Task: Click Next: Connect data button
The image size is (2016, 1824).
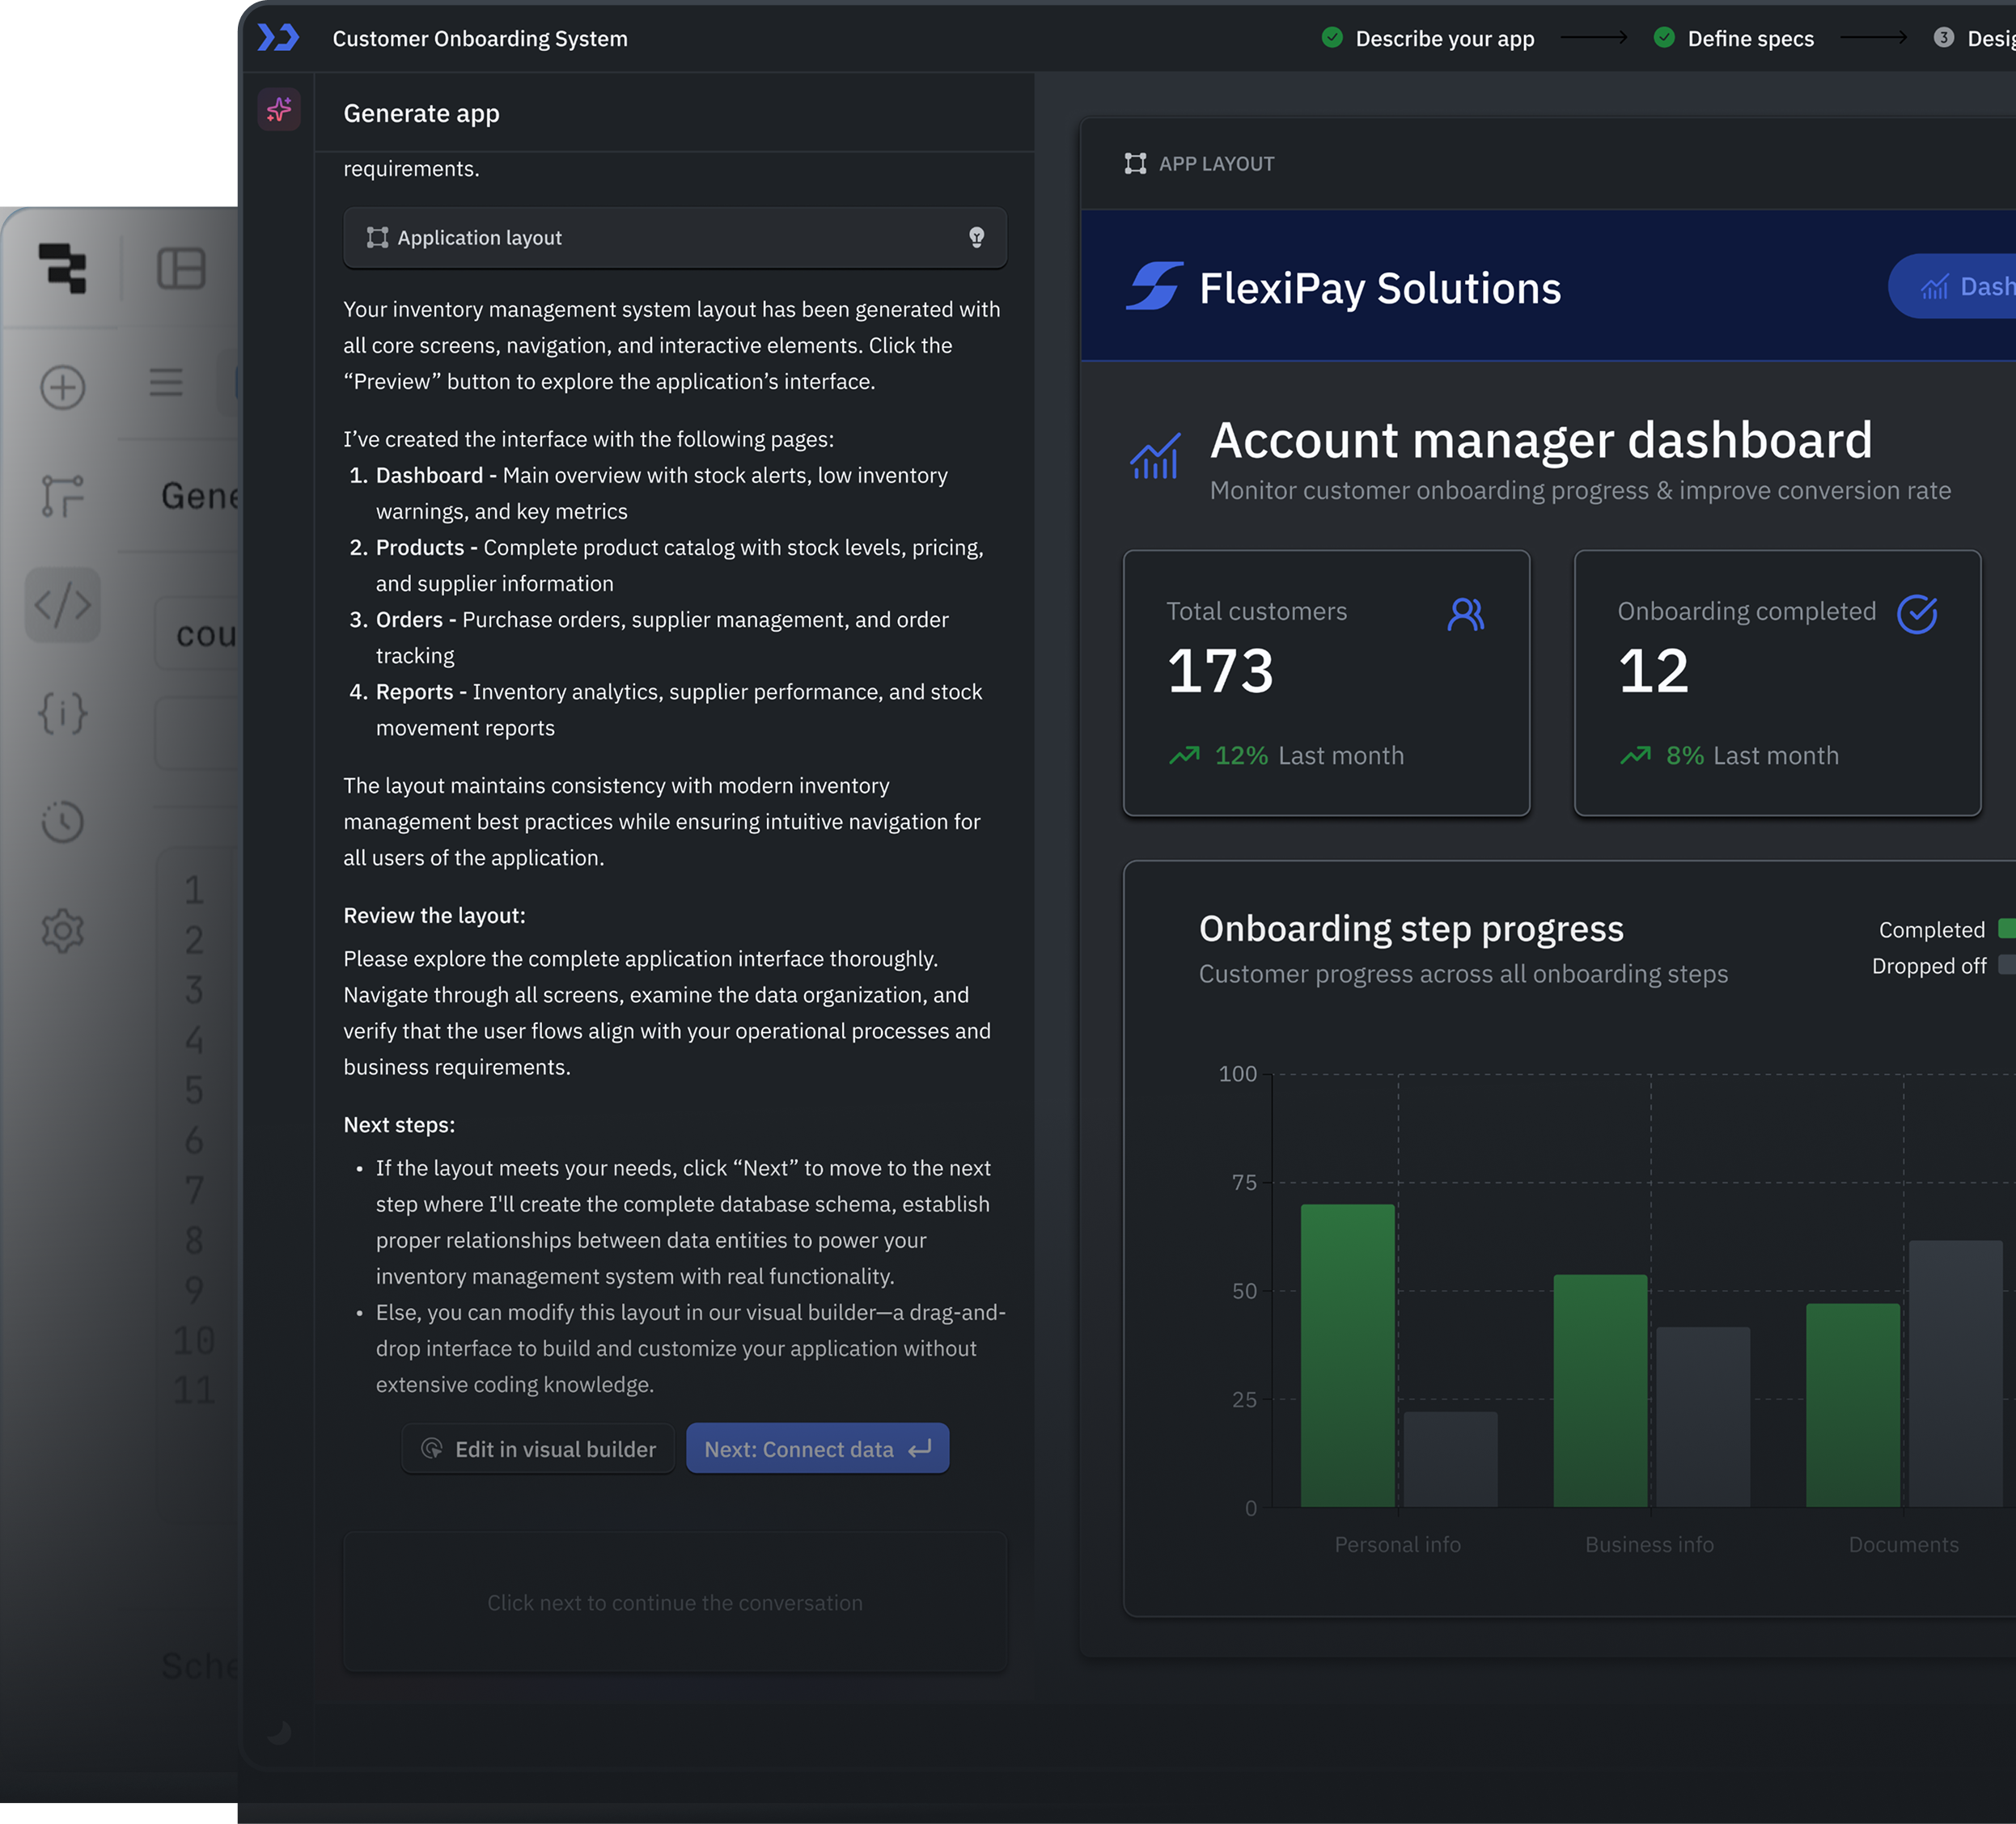Action: 817,1448
